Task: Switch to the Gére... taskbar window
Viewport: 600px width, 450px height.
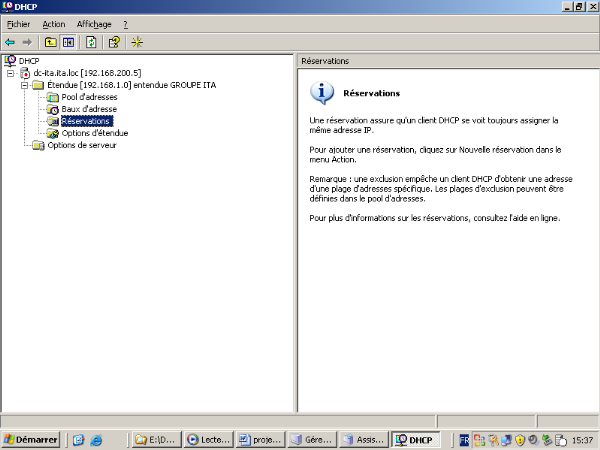Action: click(x=310, y=439)
